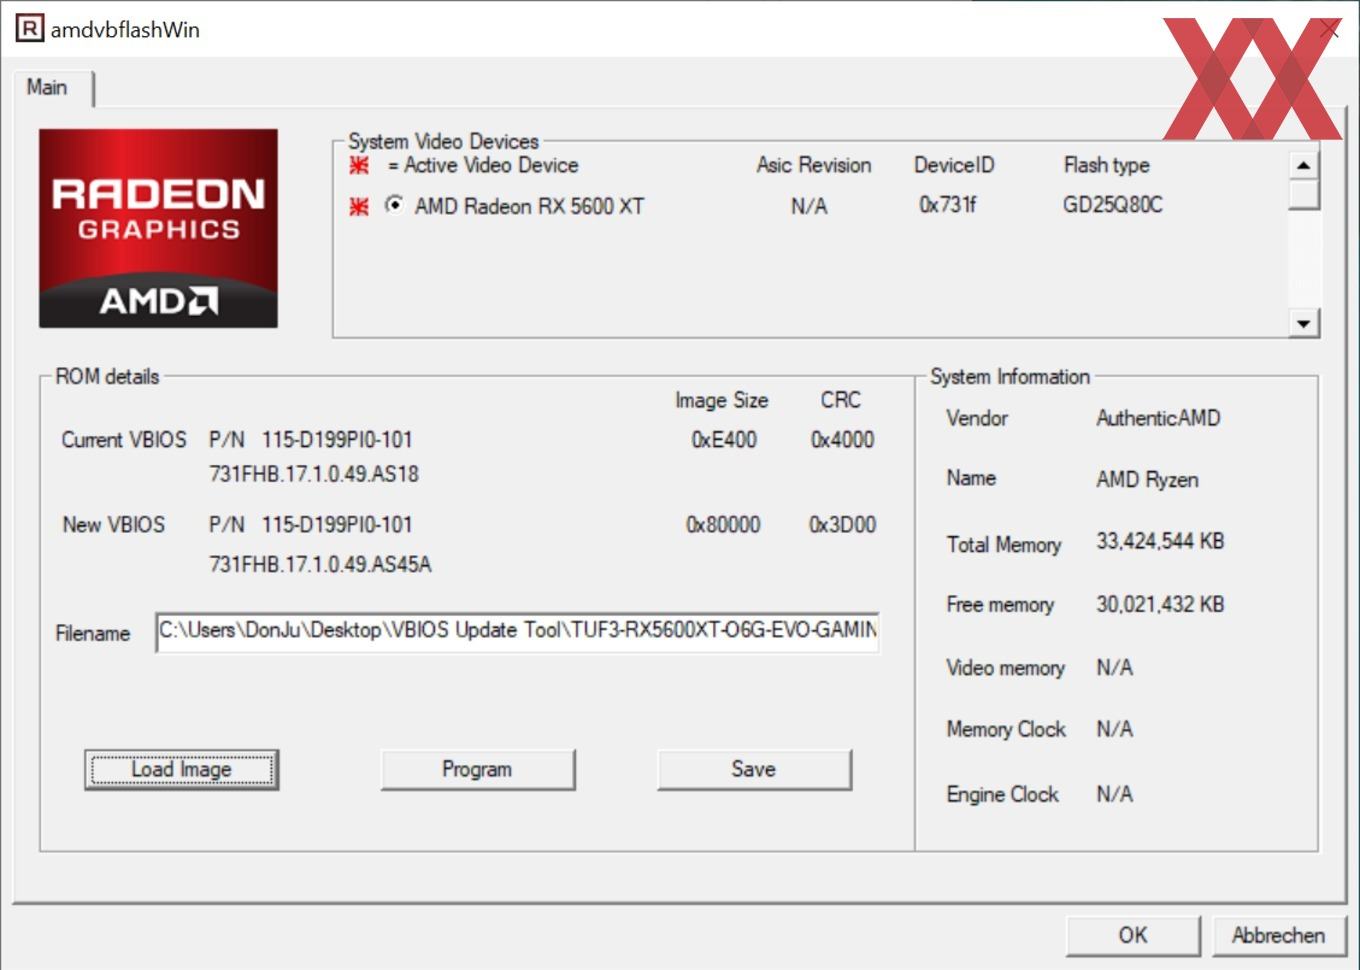Click the Load Image button
The height and width of the screenshot is (970, 1360).
tap(181, 769)
